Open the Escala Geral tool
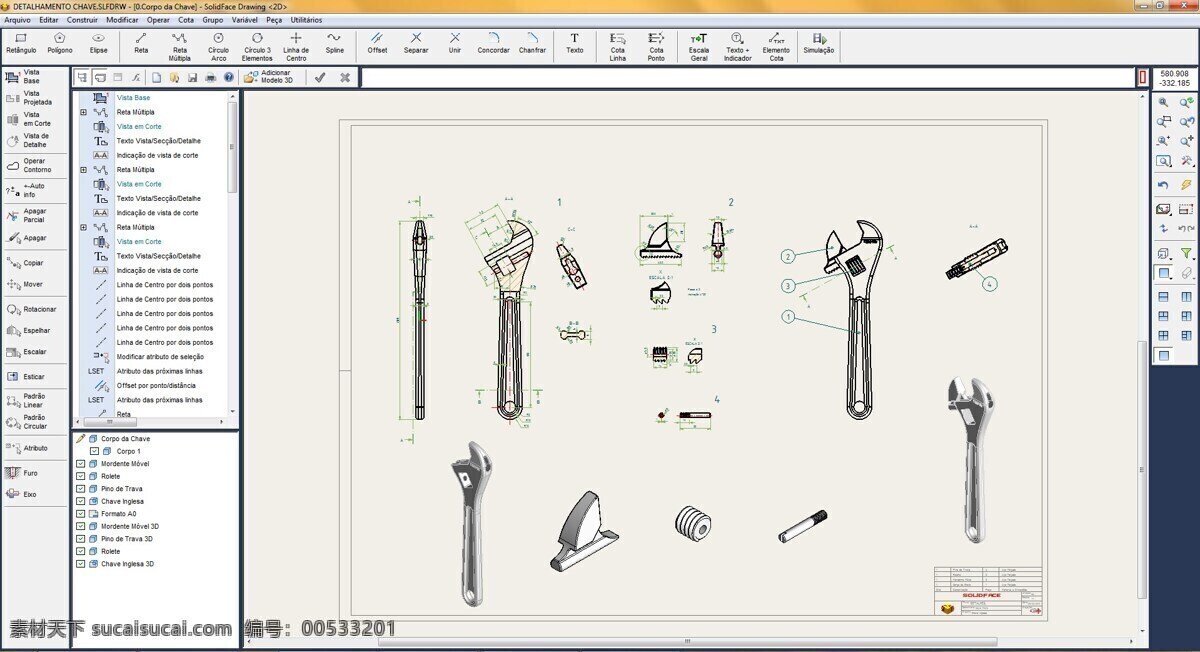The height and width of the screenshot is (652, 1200). [x=699, y=48]
